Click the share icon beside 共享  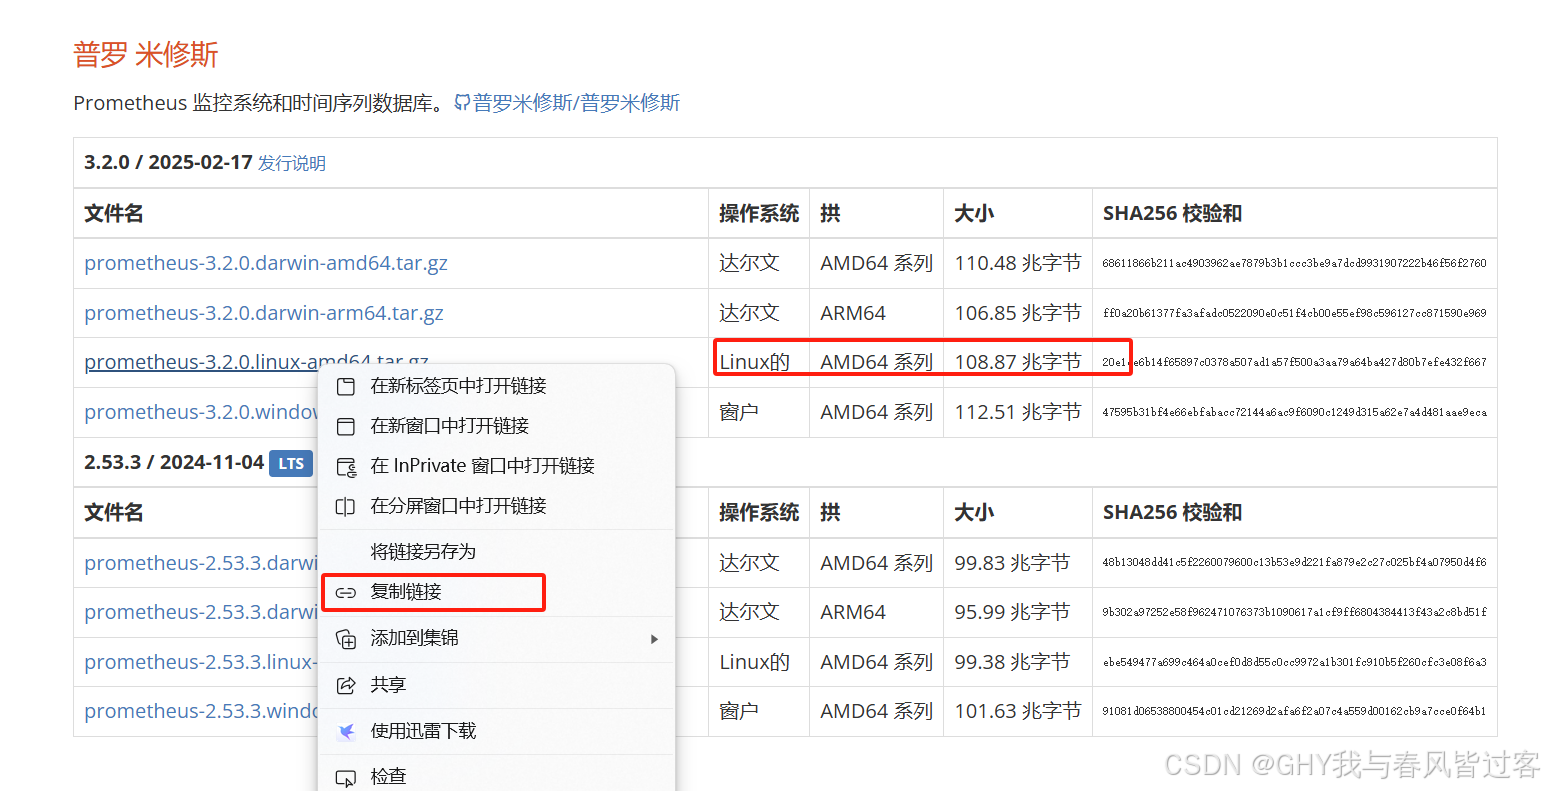coord(346,686)
